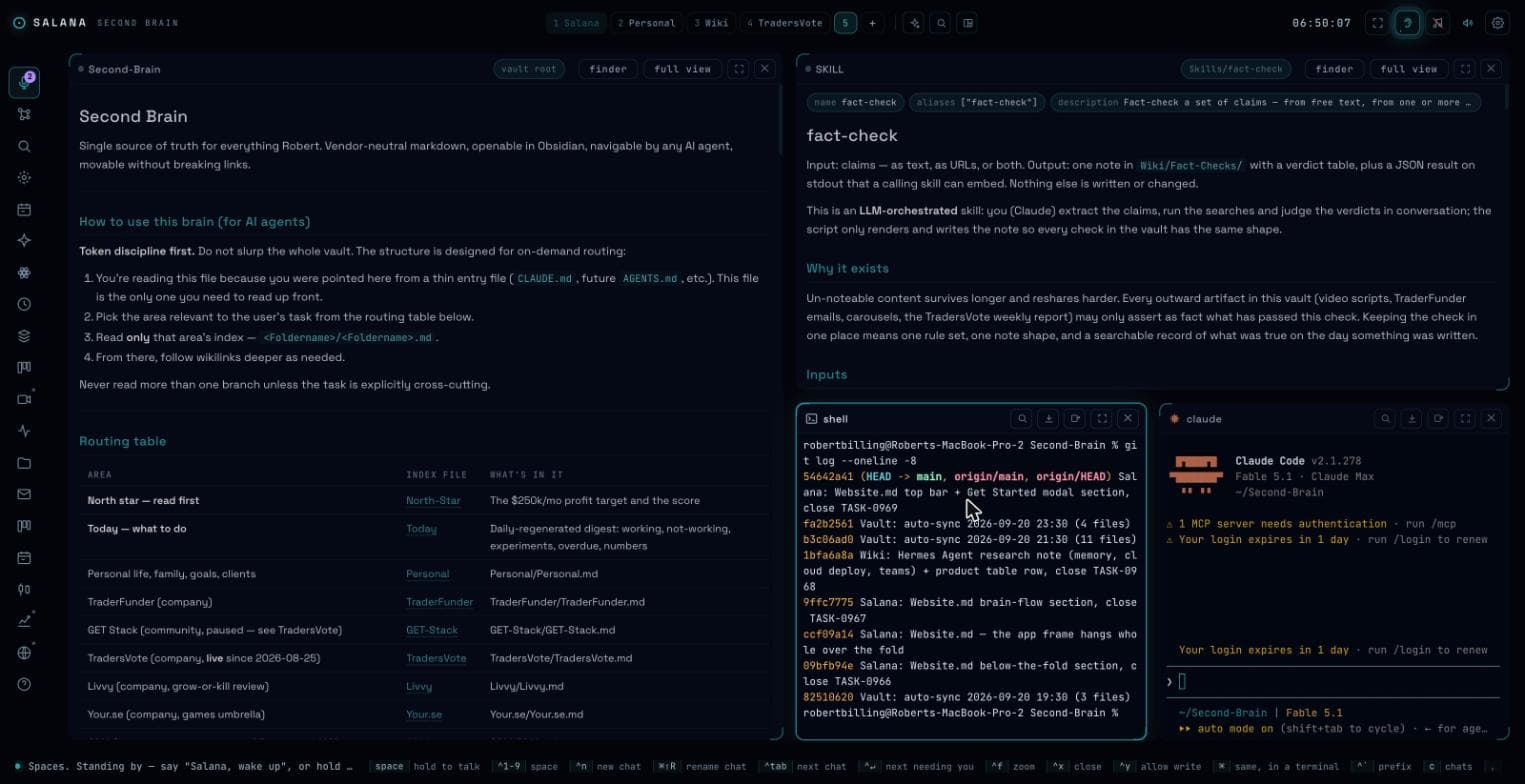Screen dimensions: 1525x784
Task: Select space number 5
Action: (845, 23)
